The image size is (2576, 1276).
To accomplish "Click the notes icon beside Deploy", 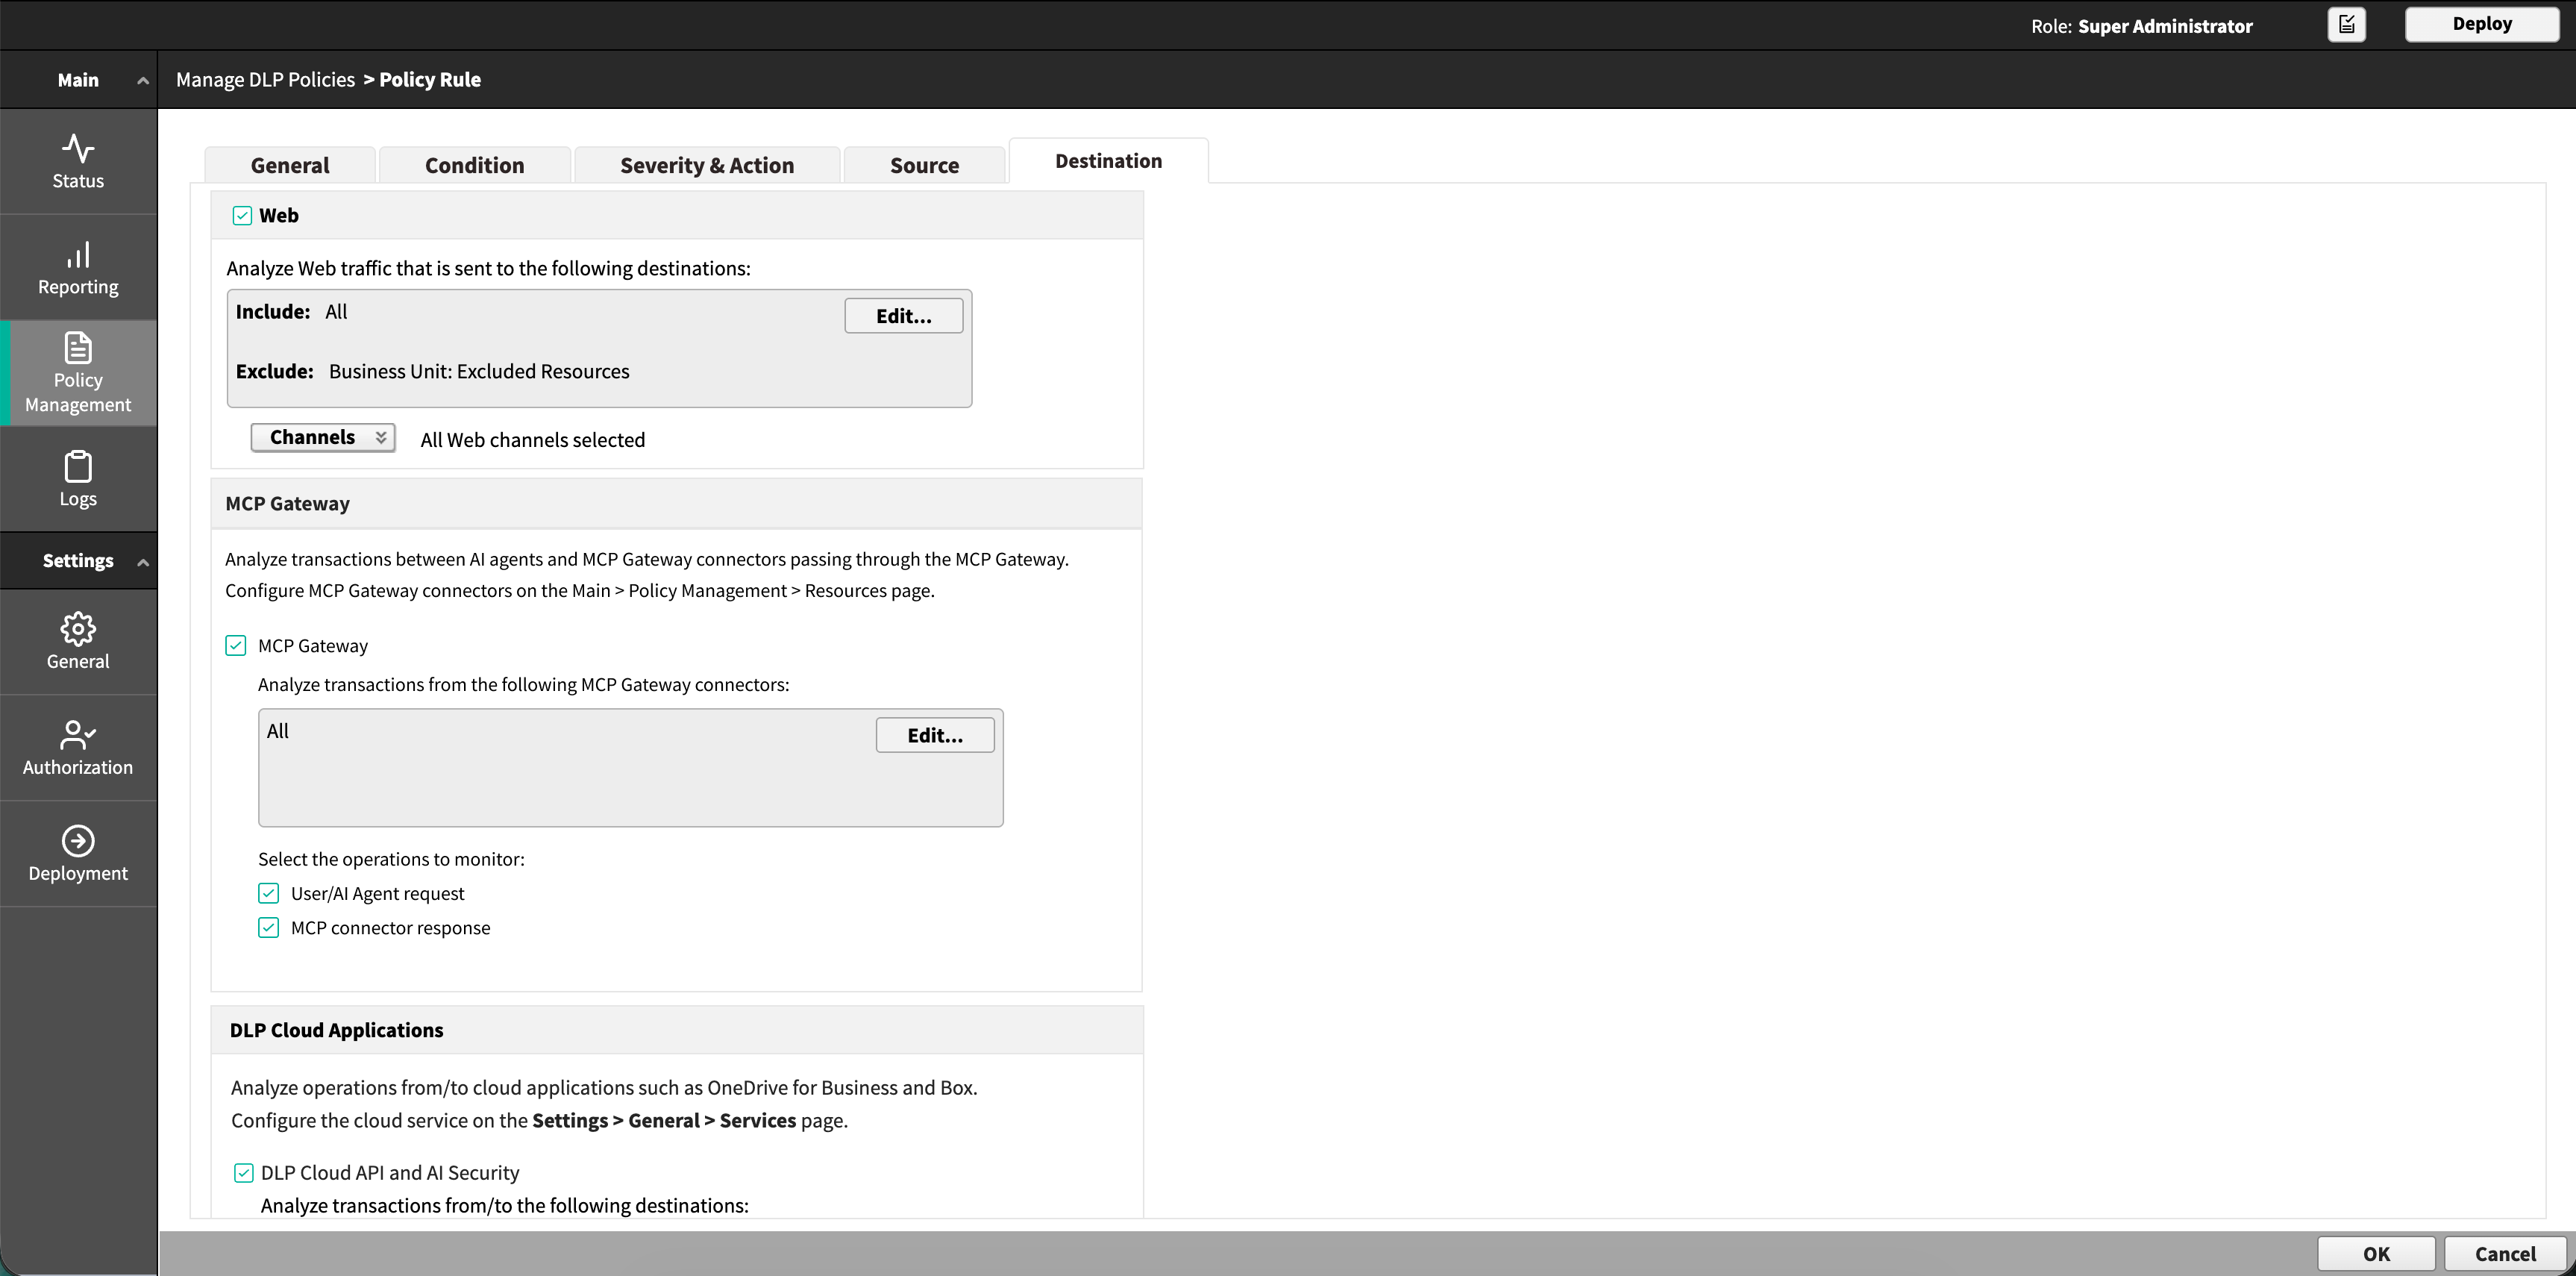I will tap(2346, 24).
